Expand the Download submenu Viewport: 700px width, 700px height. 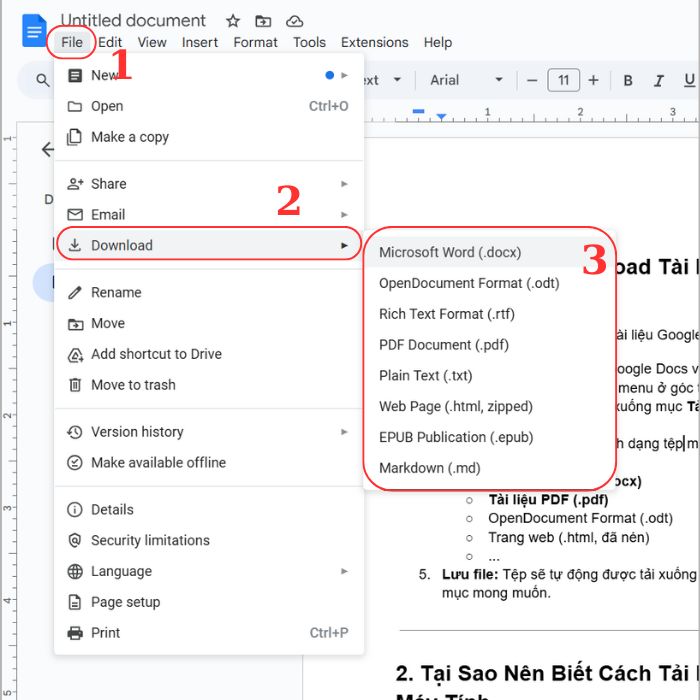coord(208,245)
